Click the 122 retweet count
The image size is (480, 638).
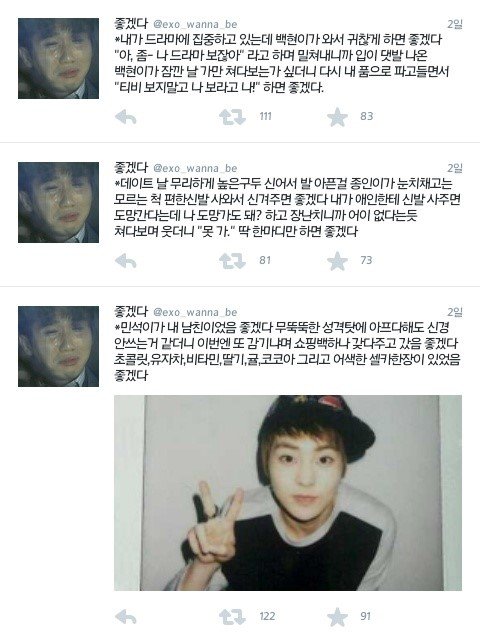click(267, 616)
